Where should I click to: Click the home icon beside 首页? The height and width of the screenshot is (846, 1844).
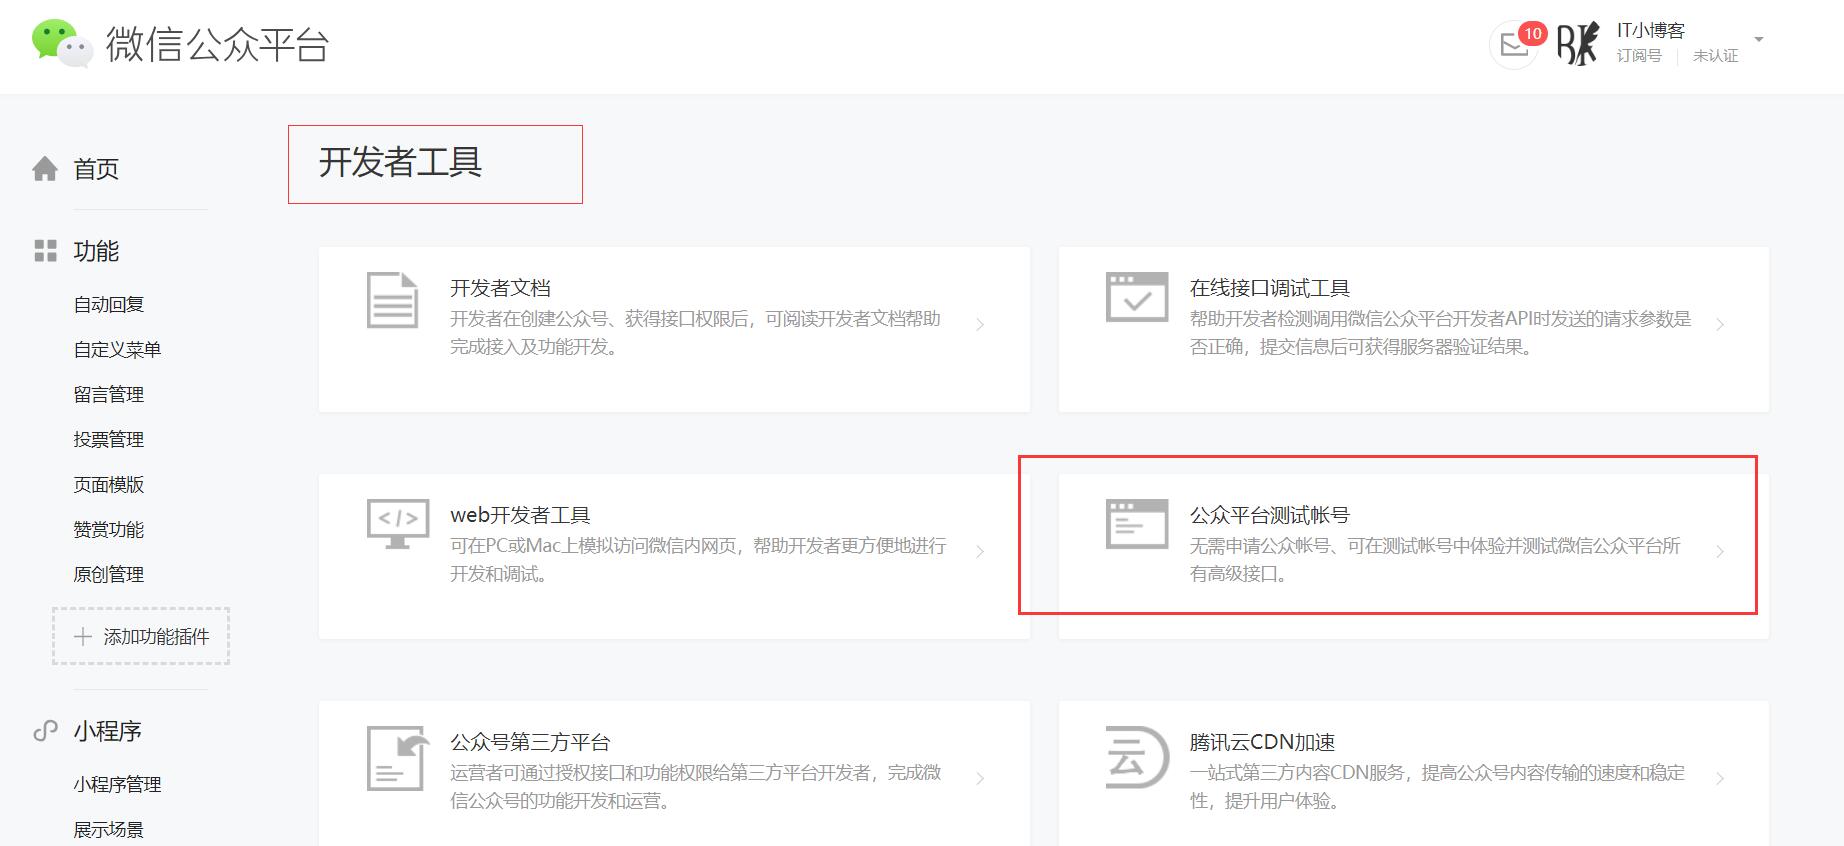(45, 169)
